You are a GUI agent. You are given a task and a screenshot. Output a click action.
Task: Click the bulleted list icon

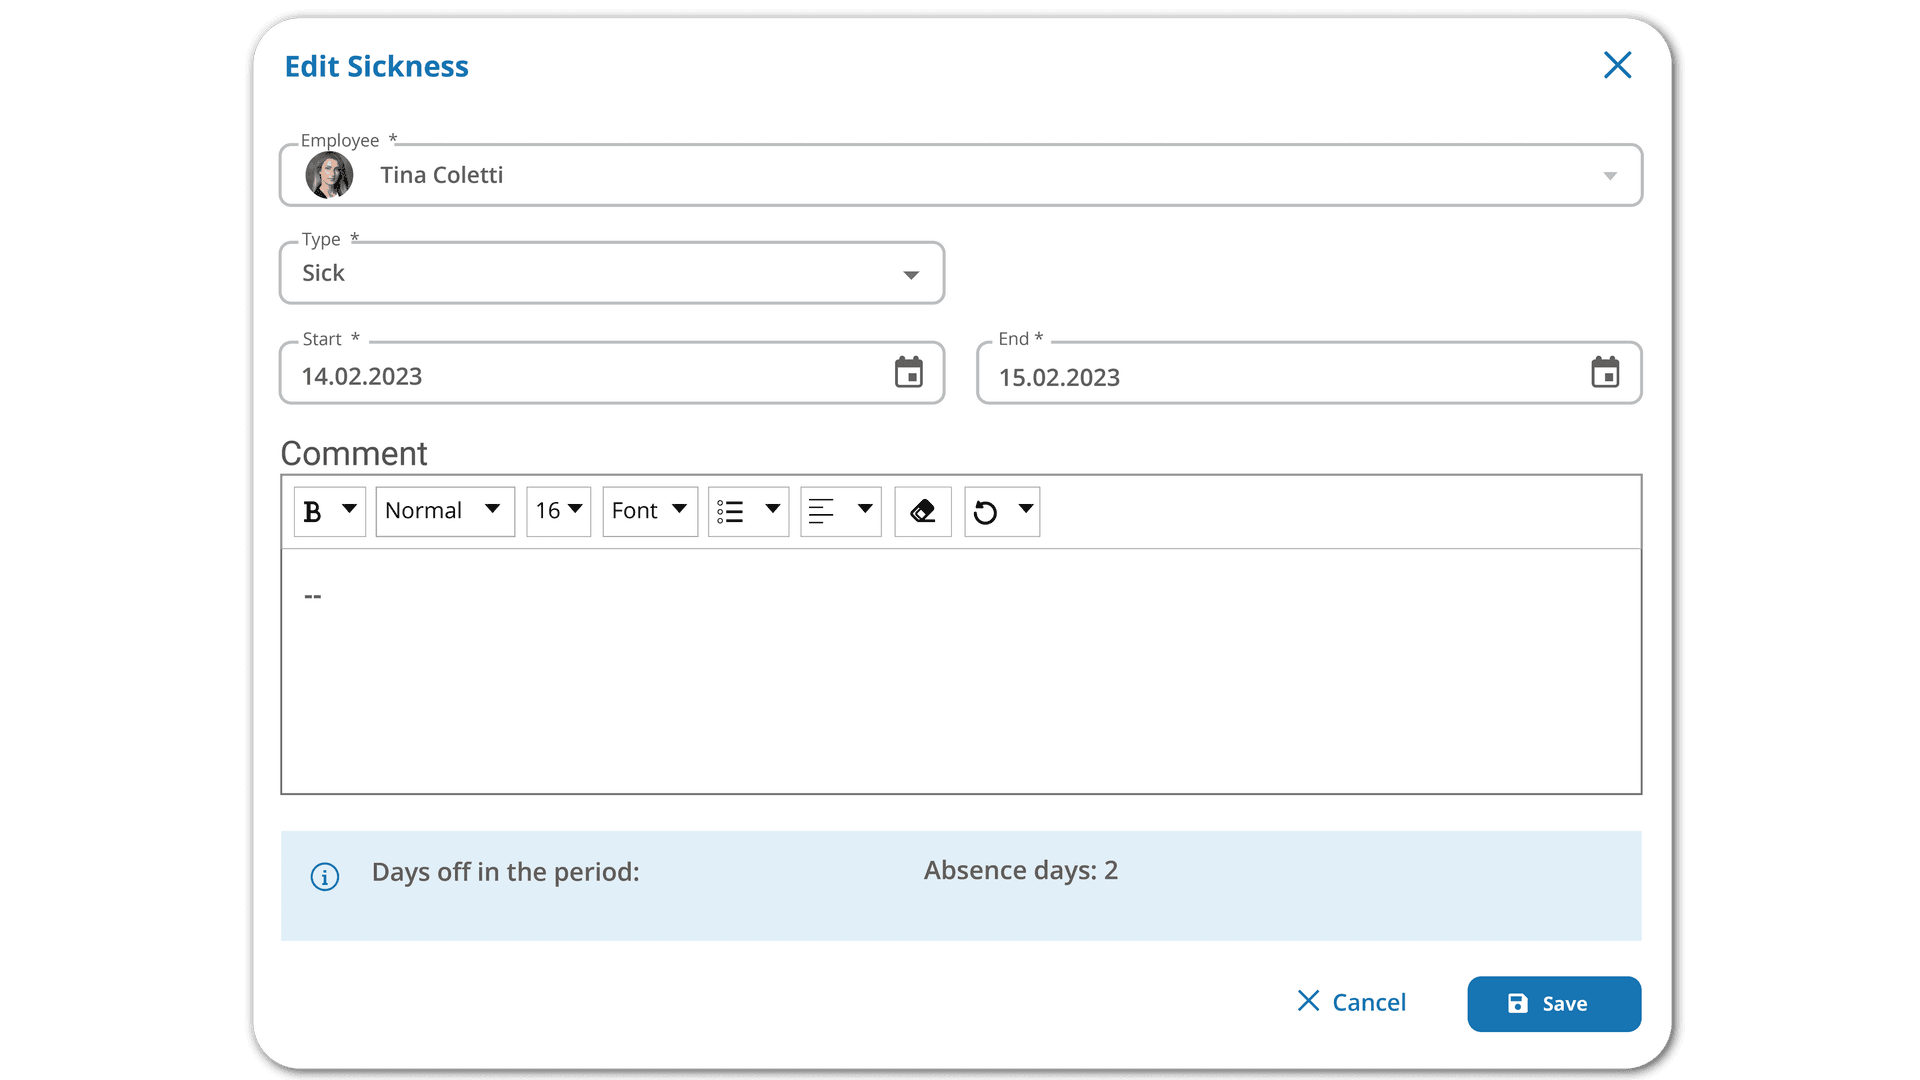pyautogui.click(x=730, y=512)
